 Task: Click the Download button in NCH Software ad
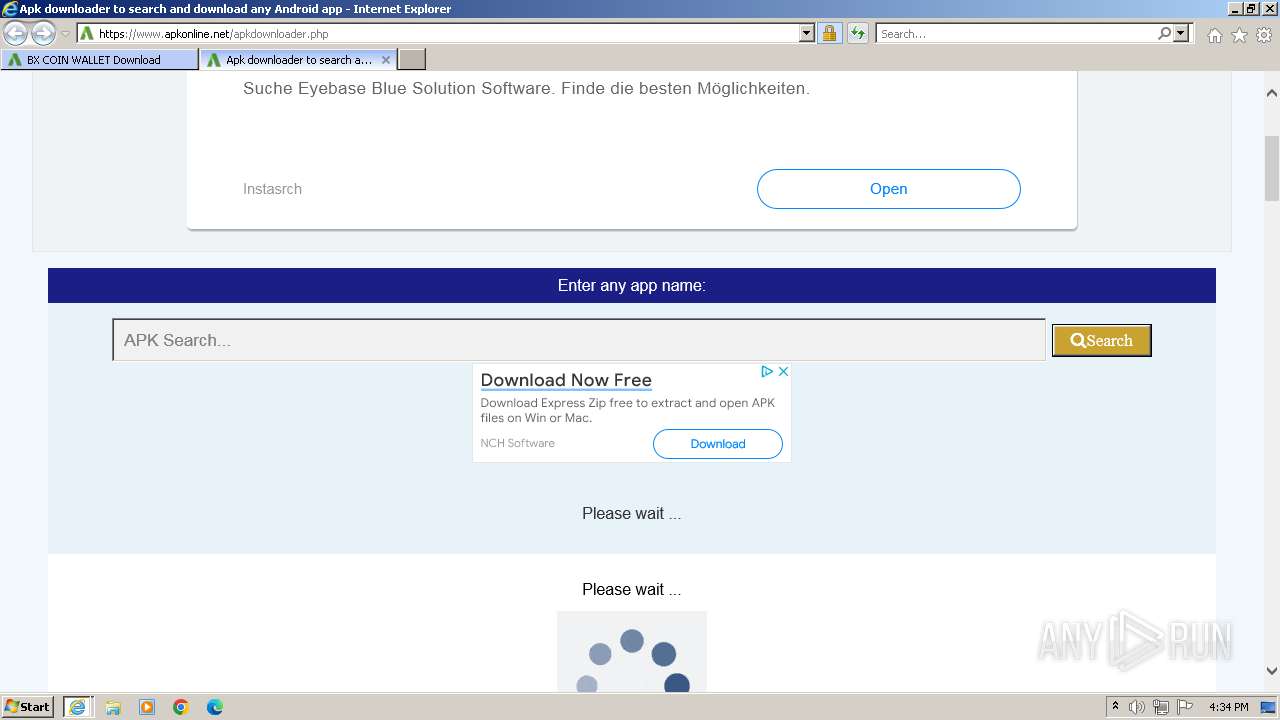tap(718, 444)
